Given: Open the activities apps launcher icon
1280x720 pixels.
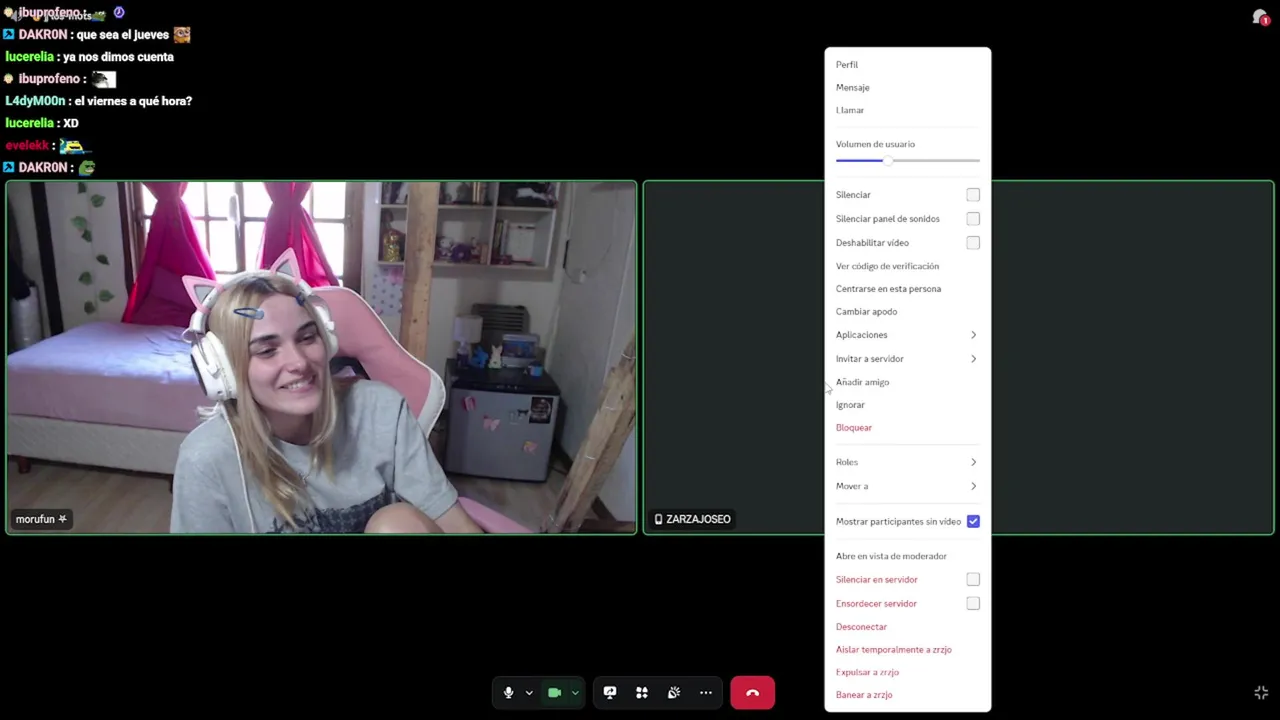Looking at the screenshot, I should (642, 693).
